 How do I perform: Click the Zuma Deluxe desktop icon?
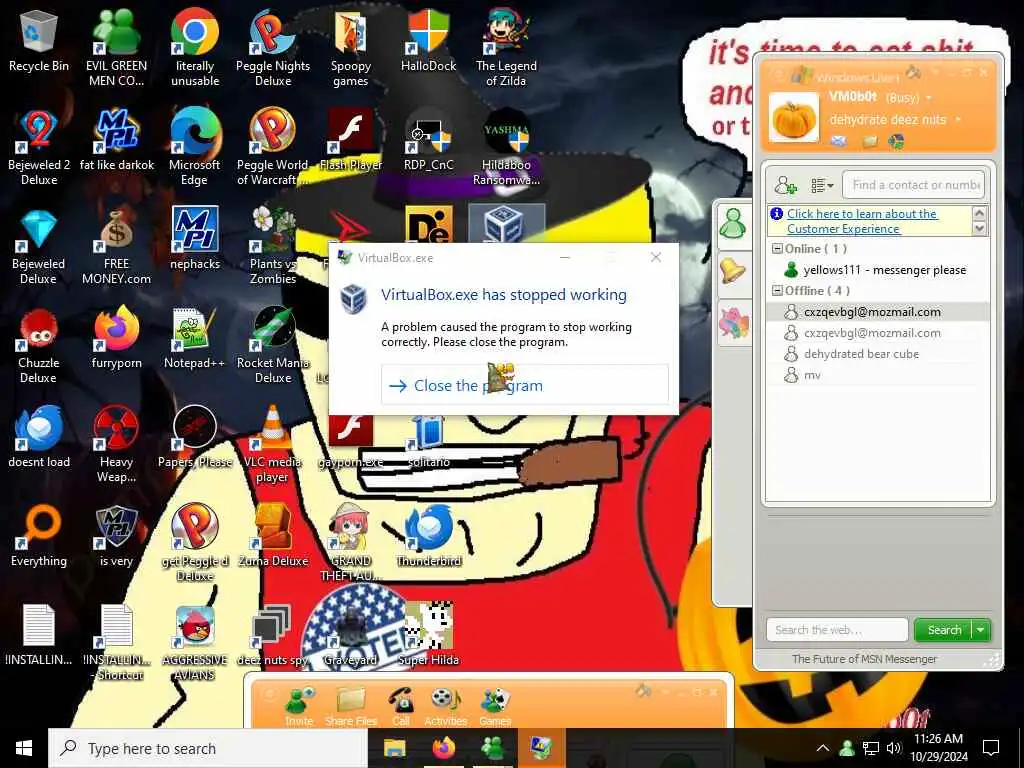[273, 537]
